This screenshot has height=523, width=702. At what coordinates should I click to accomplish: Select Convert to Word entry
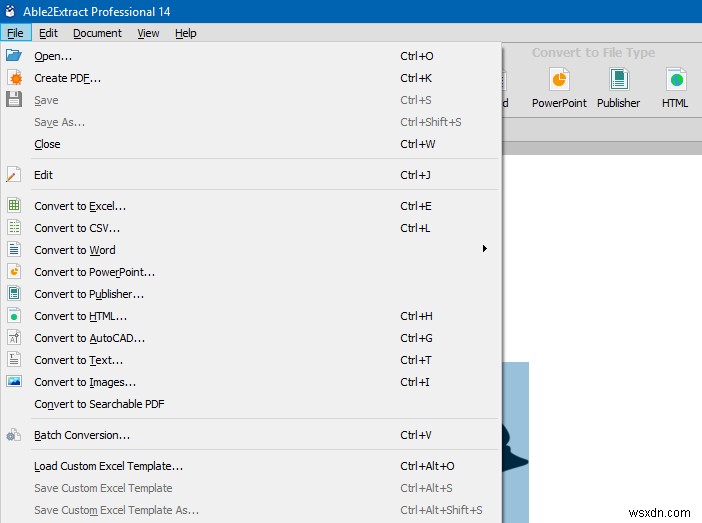click(x=251, y=250)
